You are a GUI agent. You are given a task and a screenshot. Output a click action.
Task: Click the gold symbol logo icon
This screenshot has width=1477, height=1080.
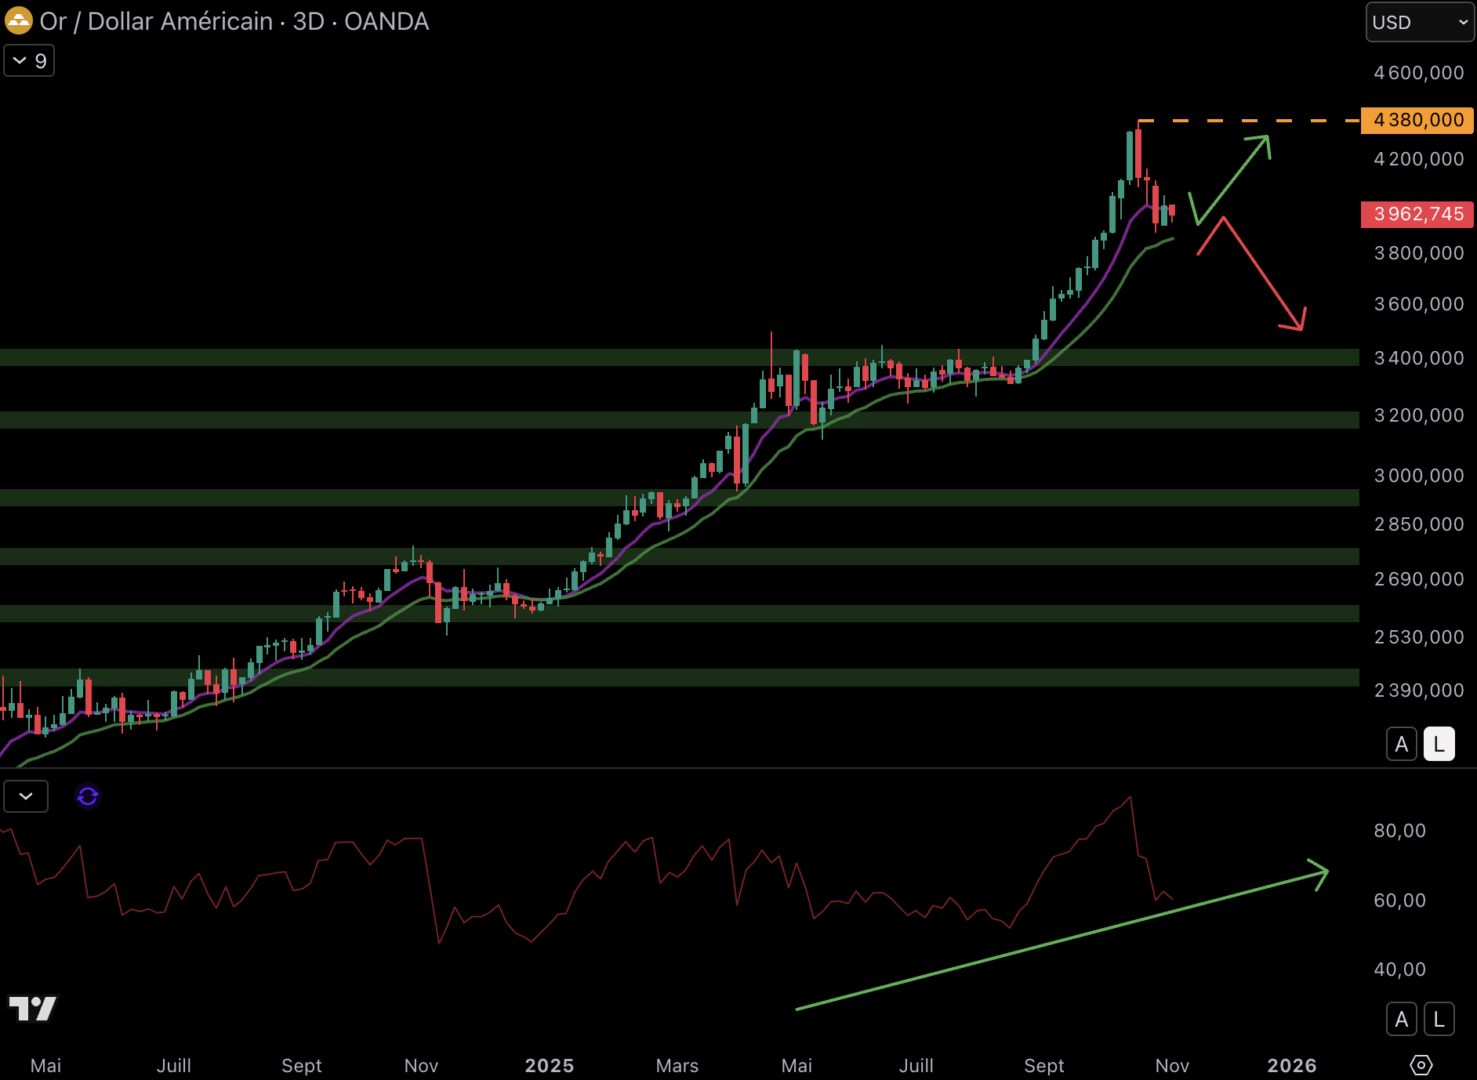click(x=19, y=21)
